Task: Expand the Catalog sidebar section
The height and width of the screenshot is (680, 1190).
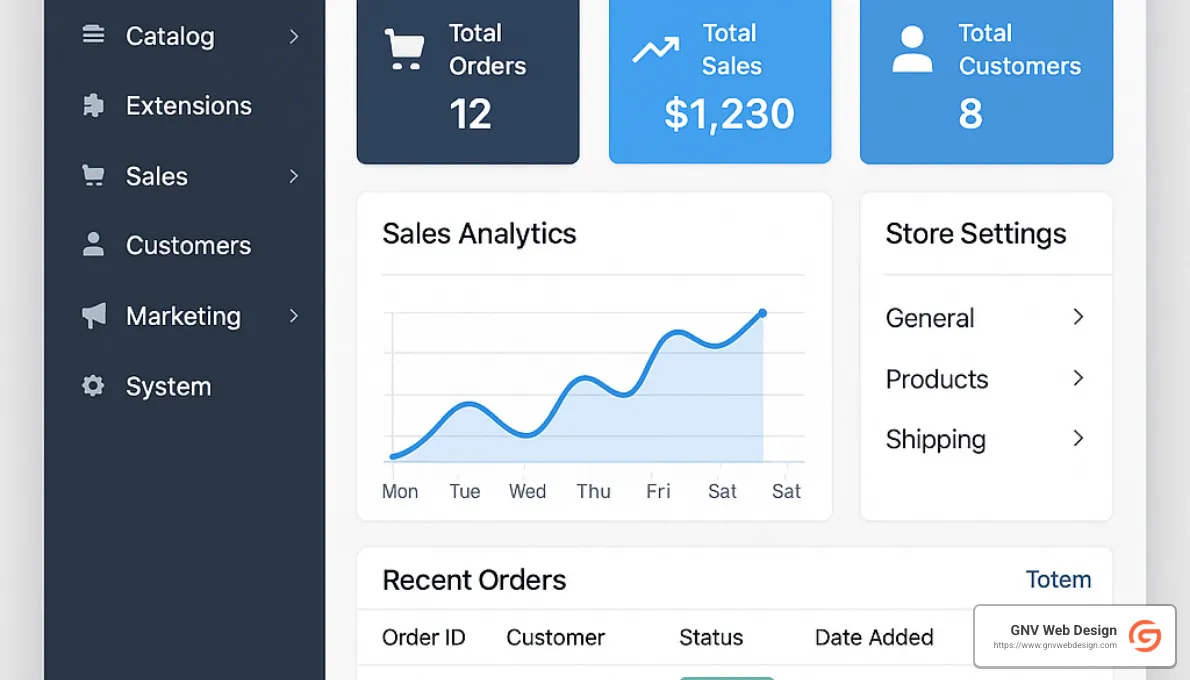Action: point(293,36)
